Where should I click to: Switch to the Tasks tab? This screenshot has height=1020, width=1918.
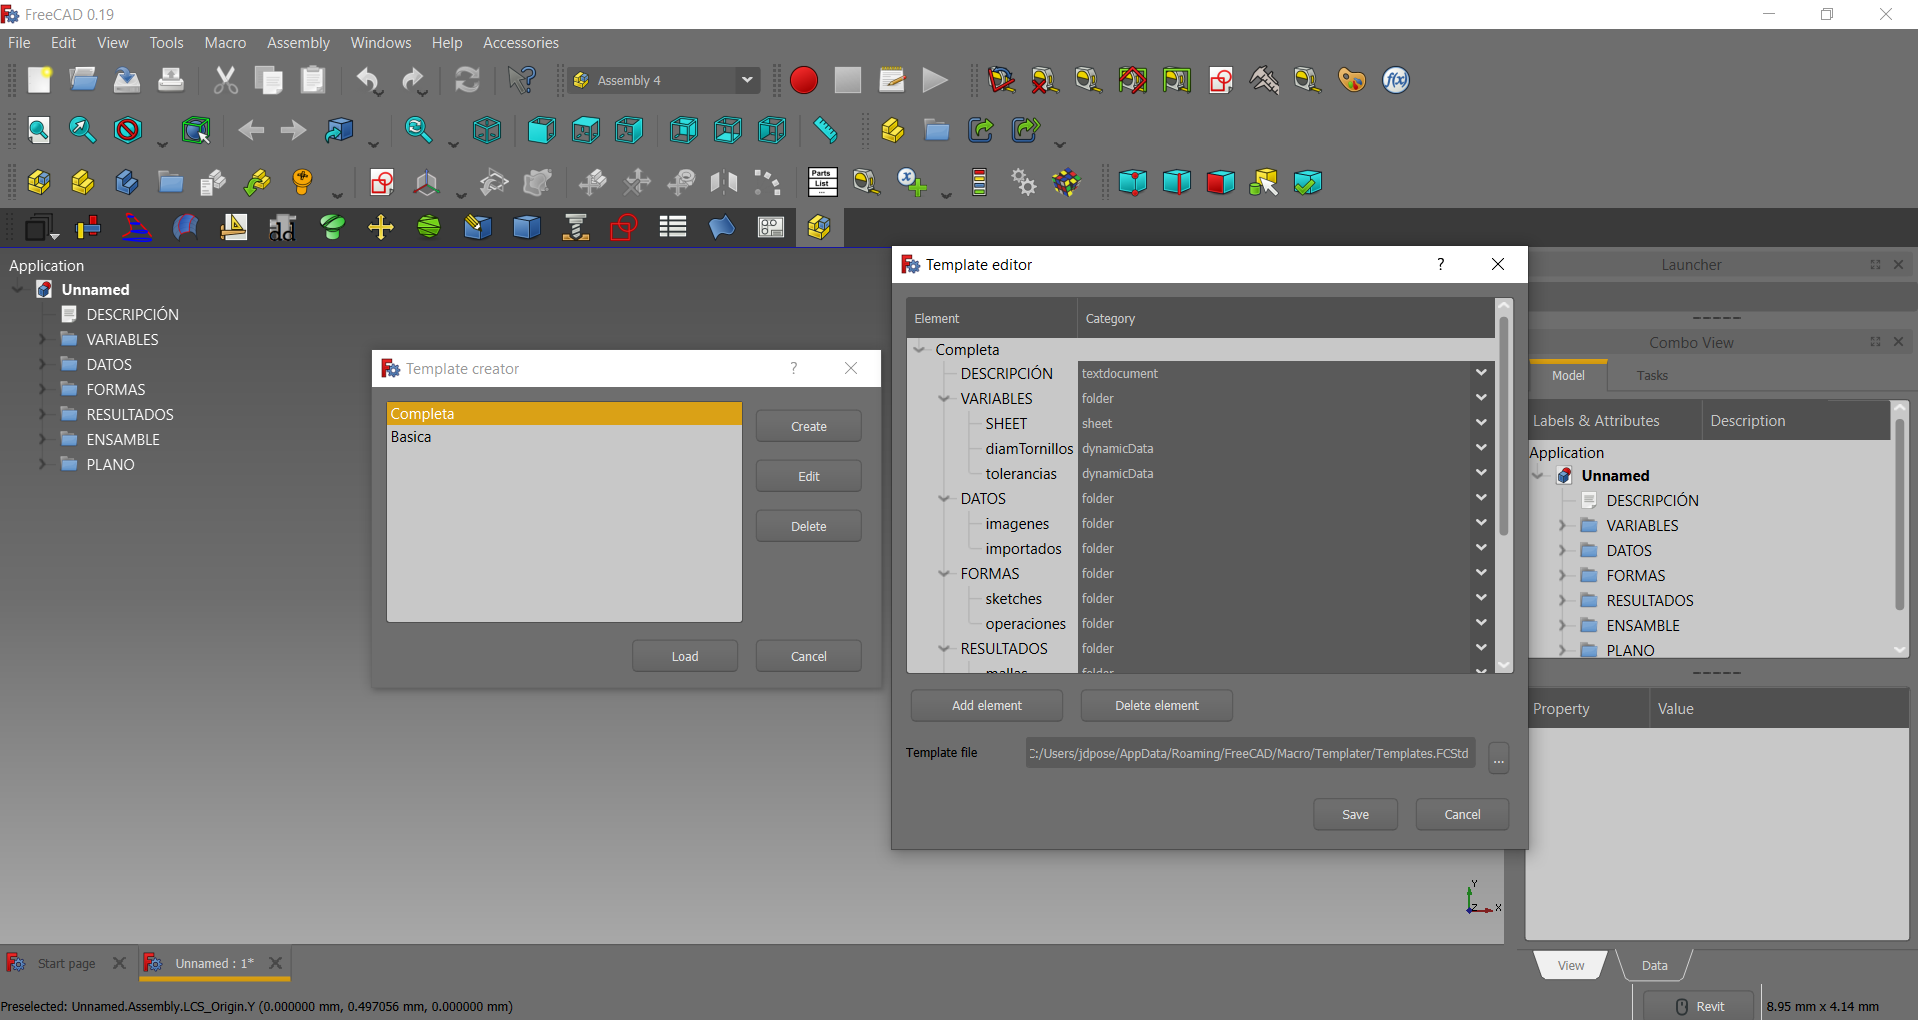tap(1652, 376)
